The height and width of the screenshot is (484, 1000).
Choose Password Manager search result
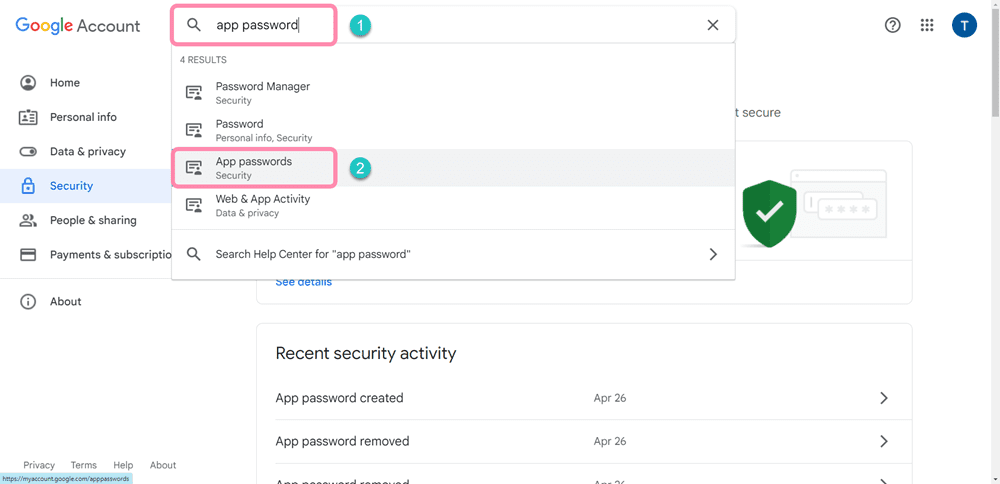point(262,92)
